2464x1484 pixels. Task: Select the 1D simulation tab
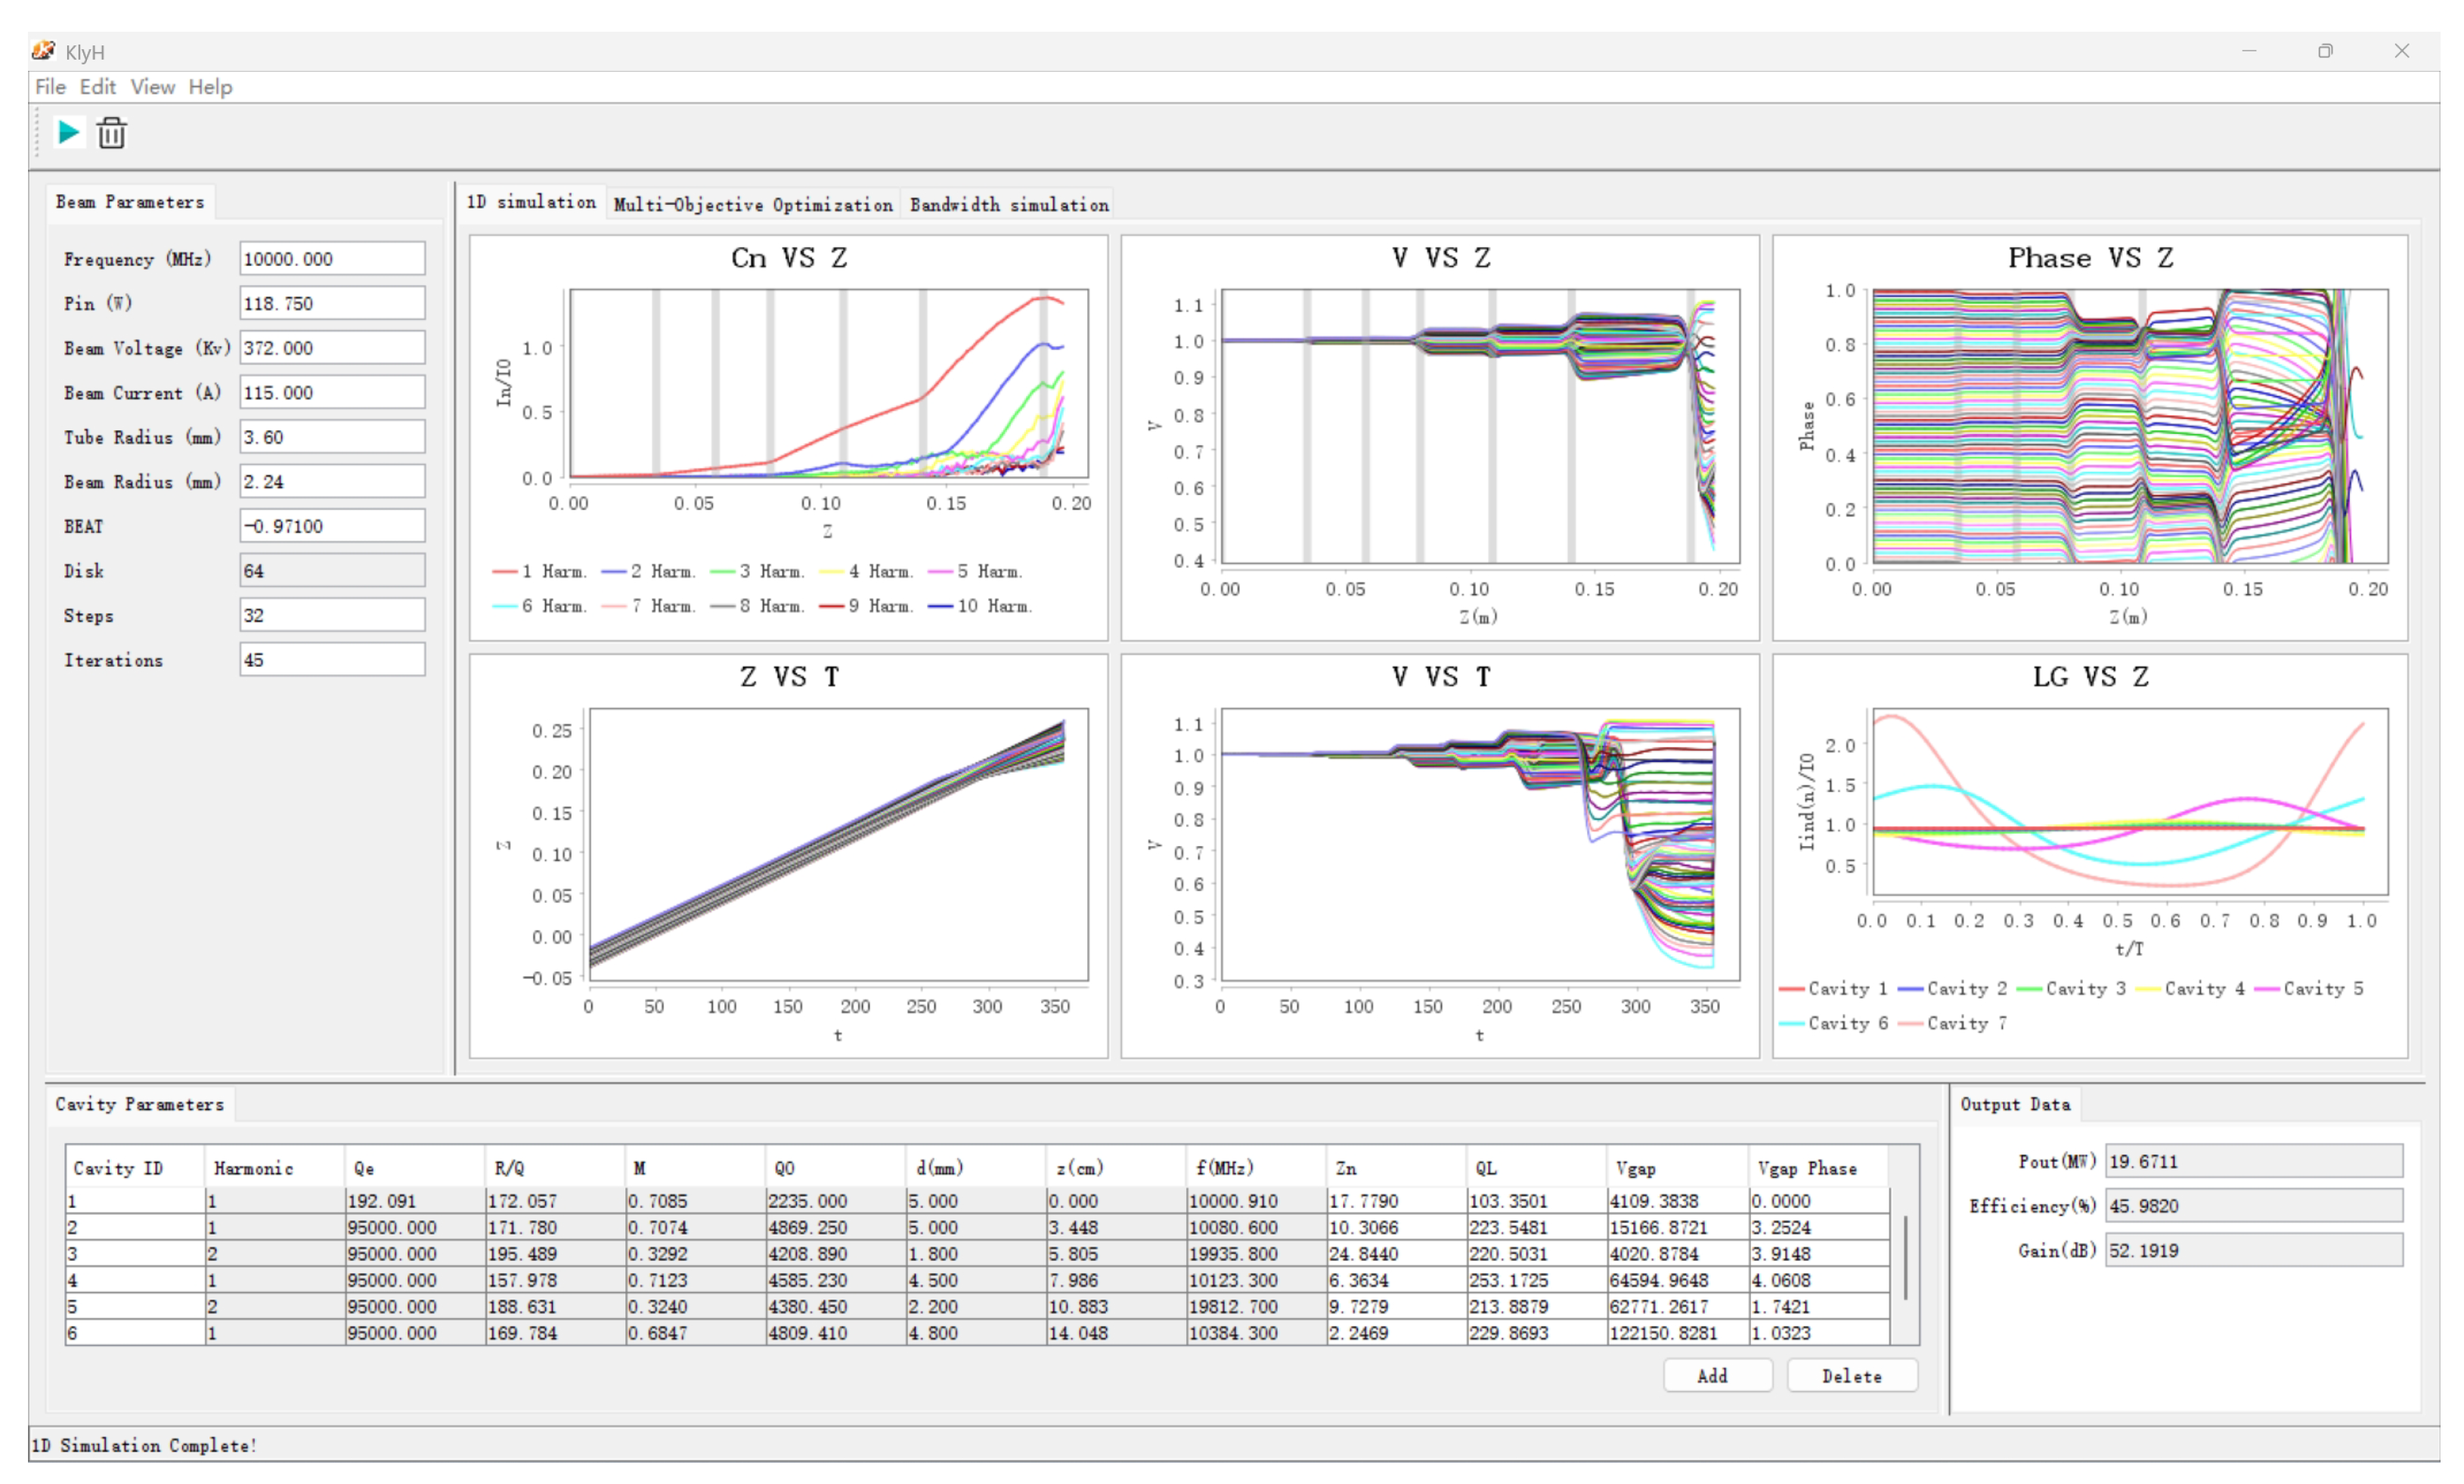point(531,202)
